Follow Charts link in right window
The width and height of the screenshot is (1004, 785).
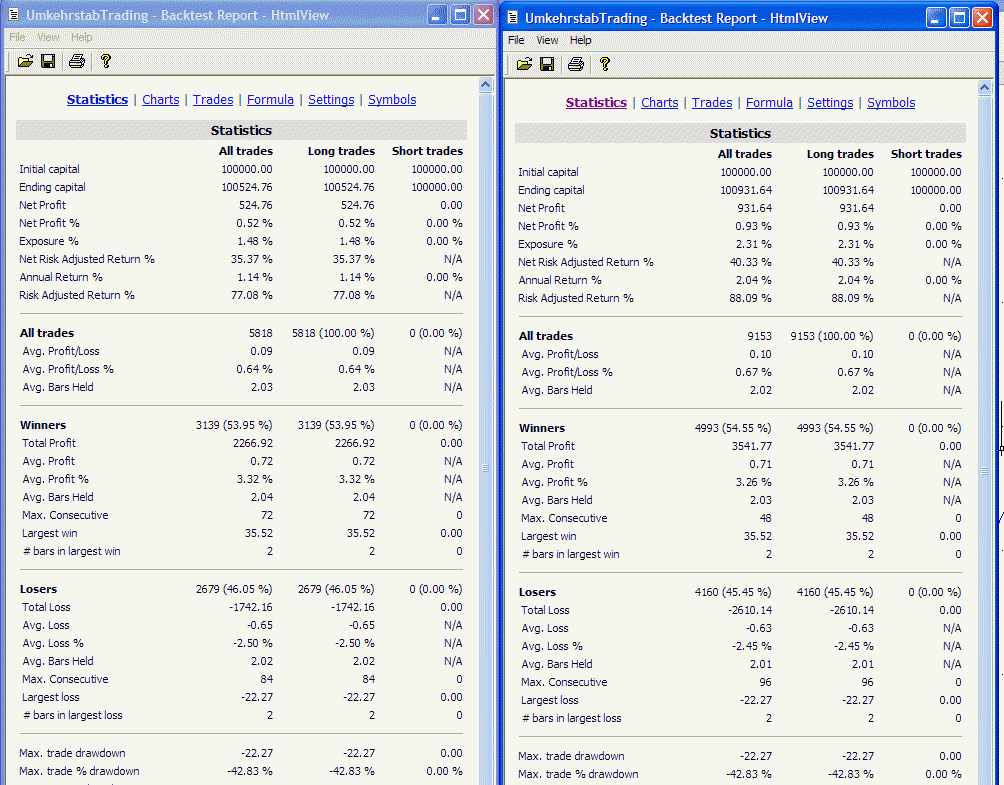pyautogui.click(x=660, y=102)
